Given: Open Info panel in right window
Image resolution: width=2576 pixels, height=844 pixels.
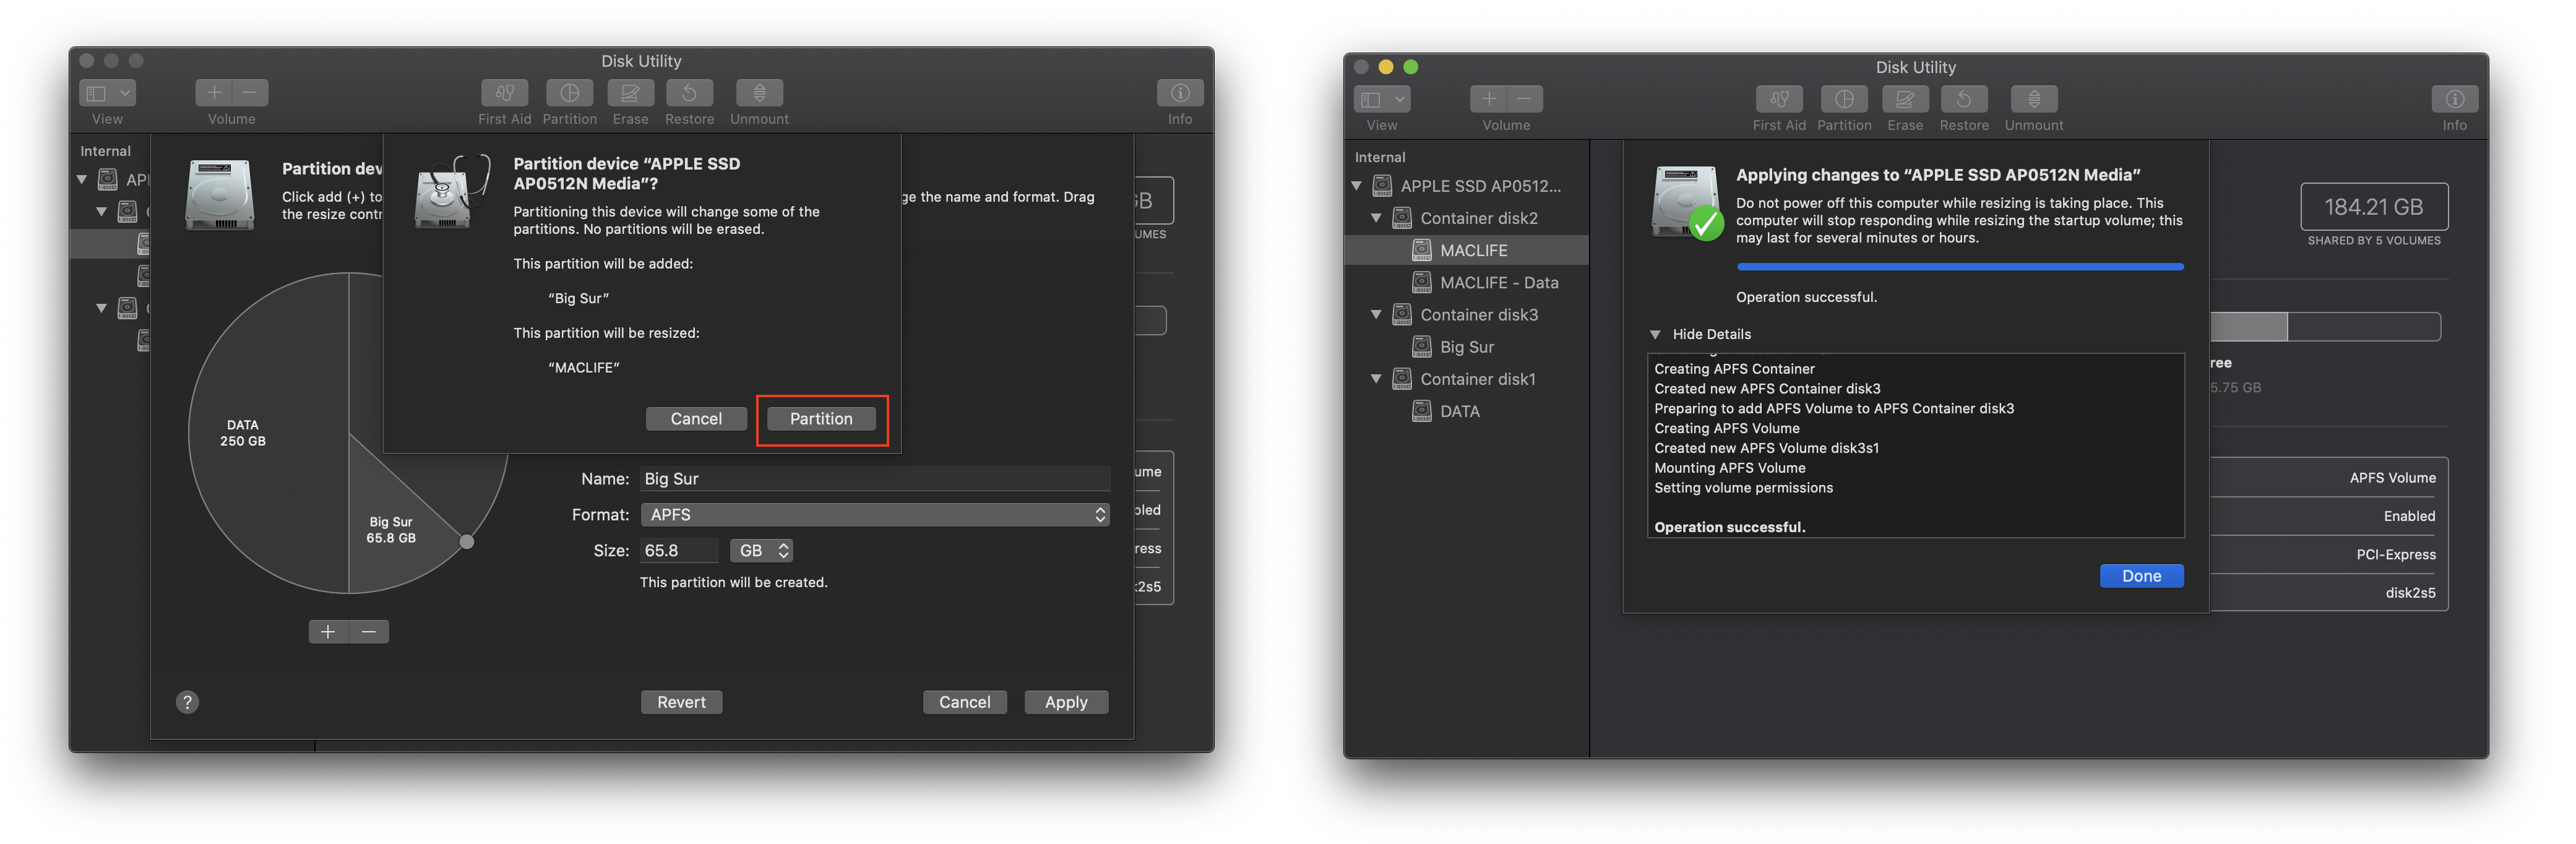Looking at the screenshot, I should [2454, 99].
